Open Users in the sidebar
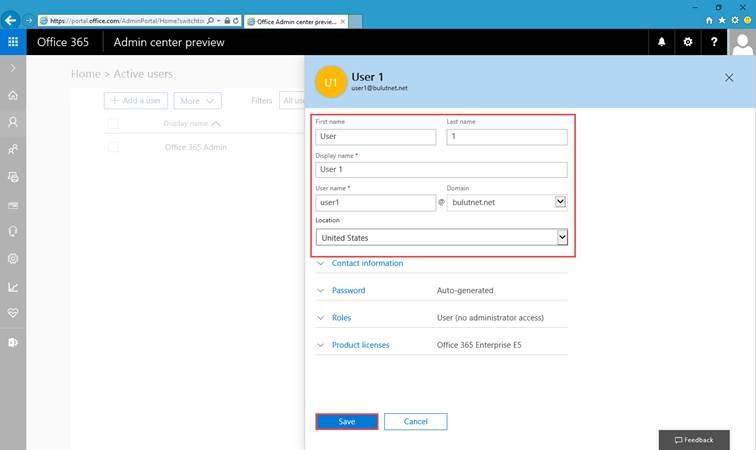 click(x=13, y=122)
